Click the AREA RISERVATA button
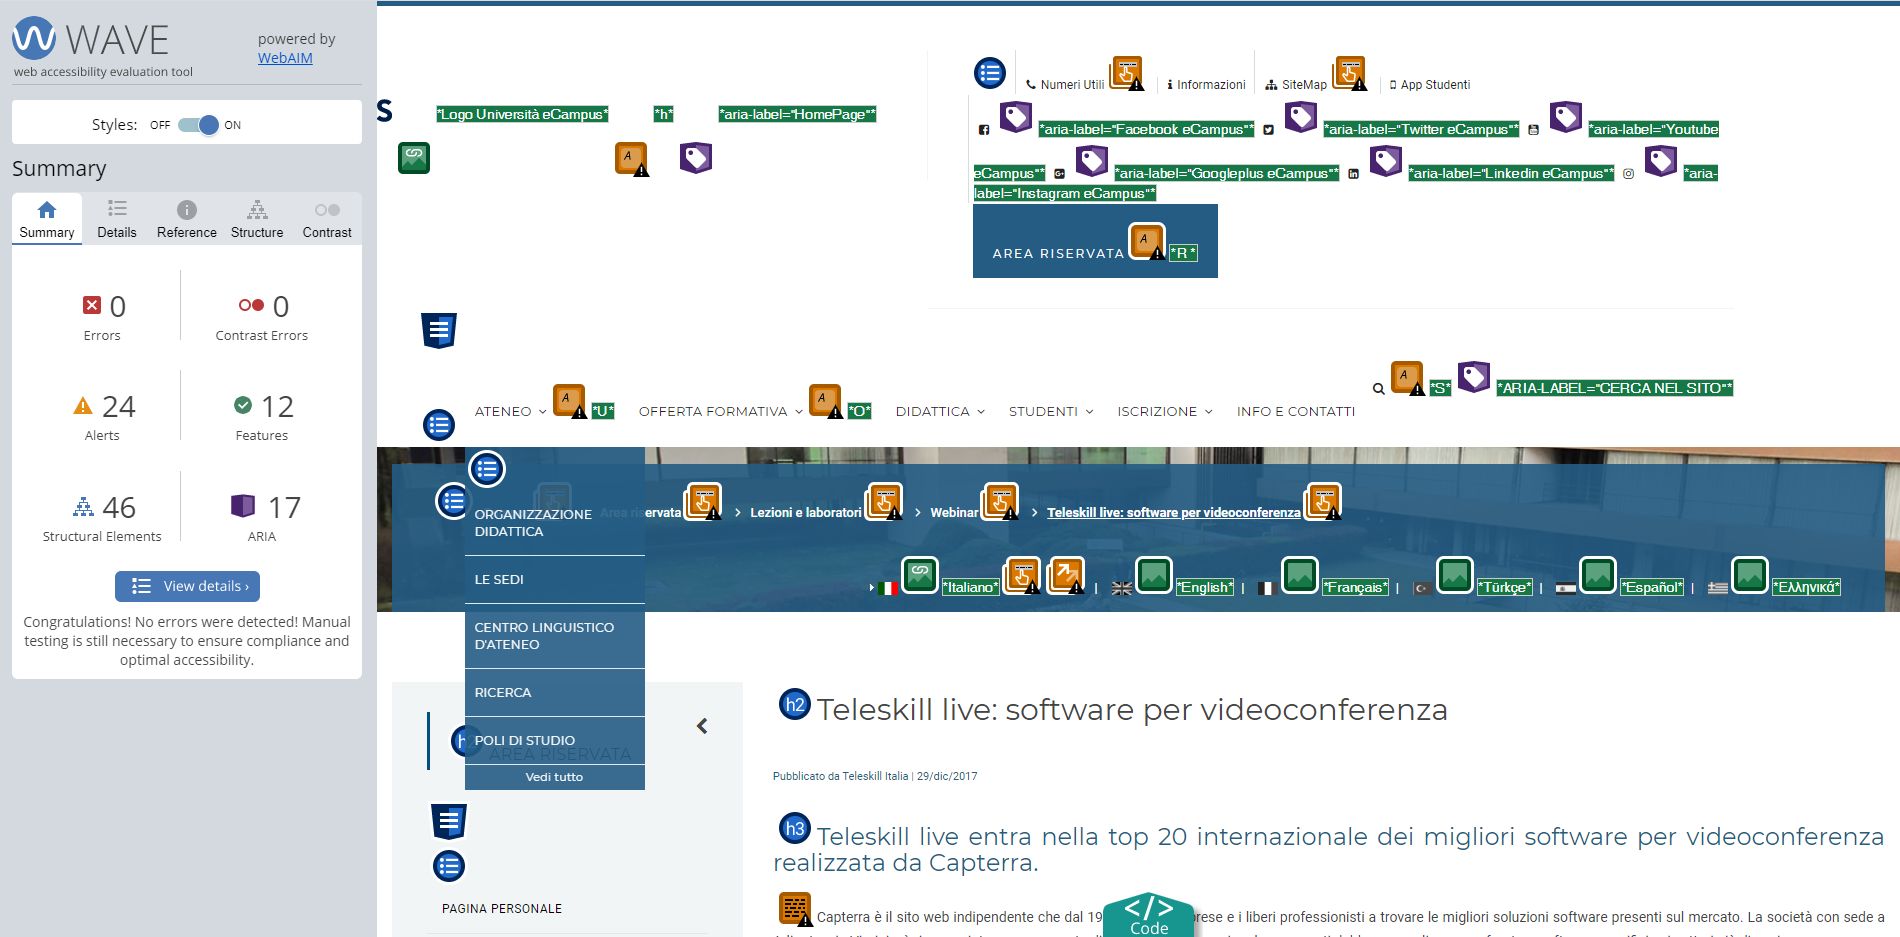1900x937 pixels. 1095,242
